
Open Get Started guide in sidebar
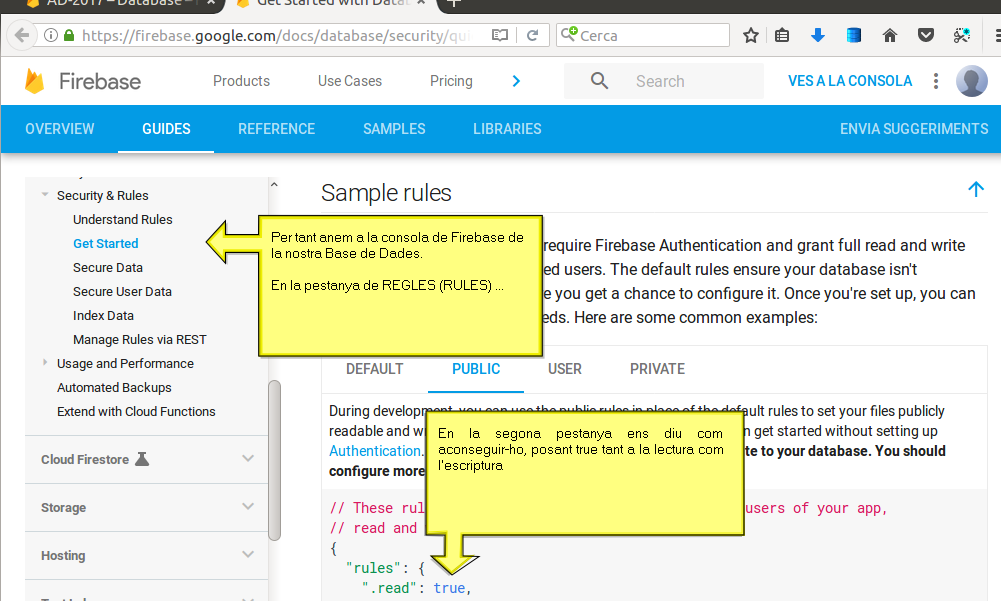[105, 243]
